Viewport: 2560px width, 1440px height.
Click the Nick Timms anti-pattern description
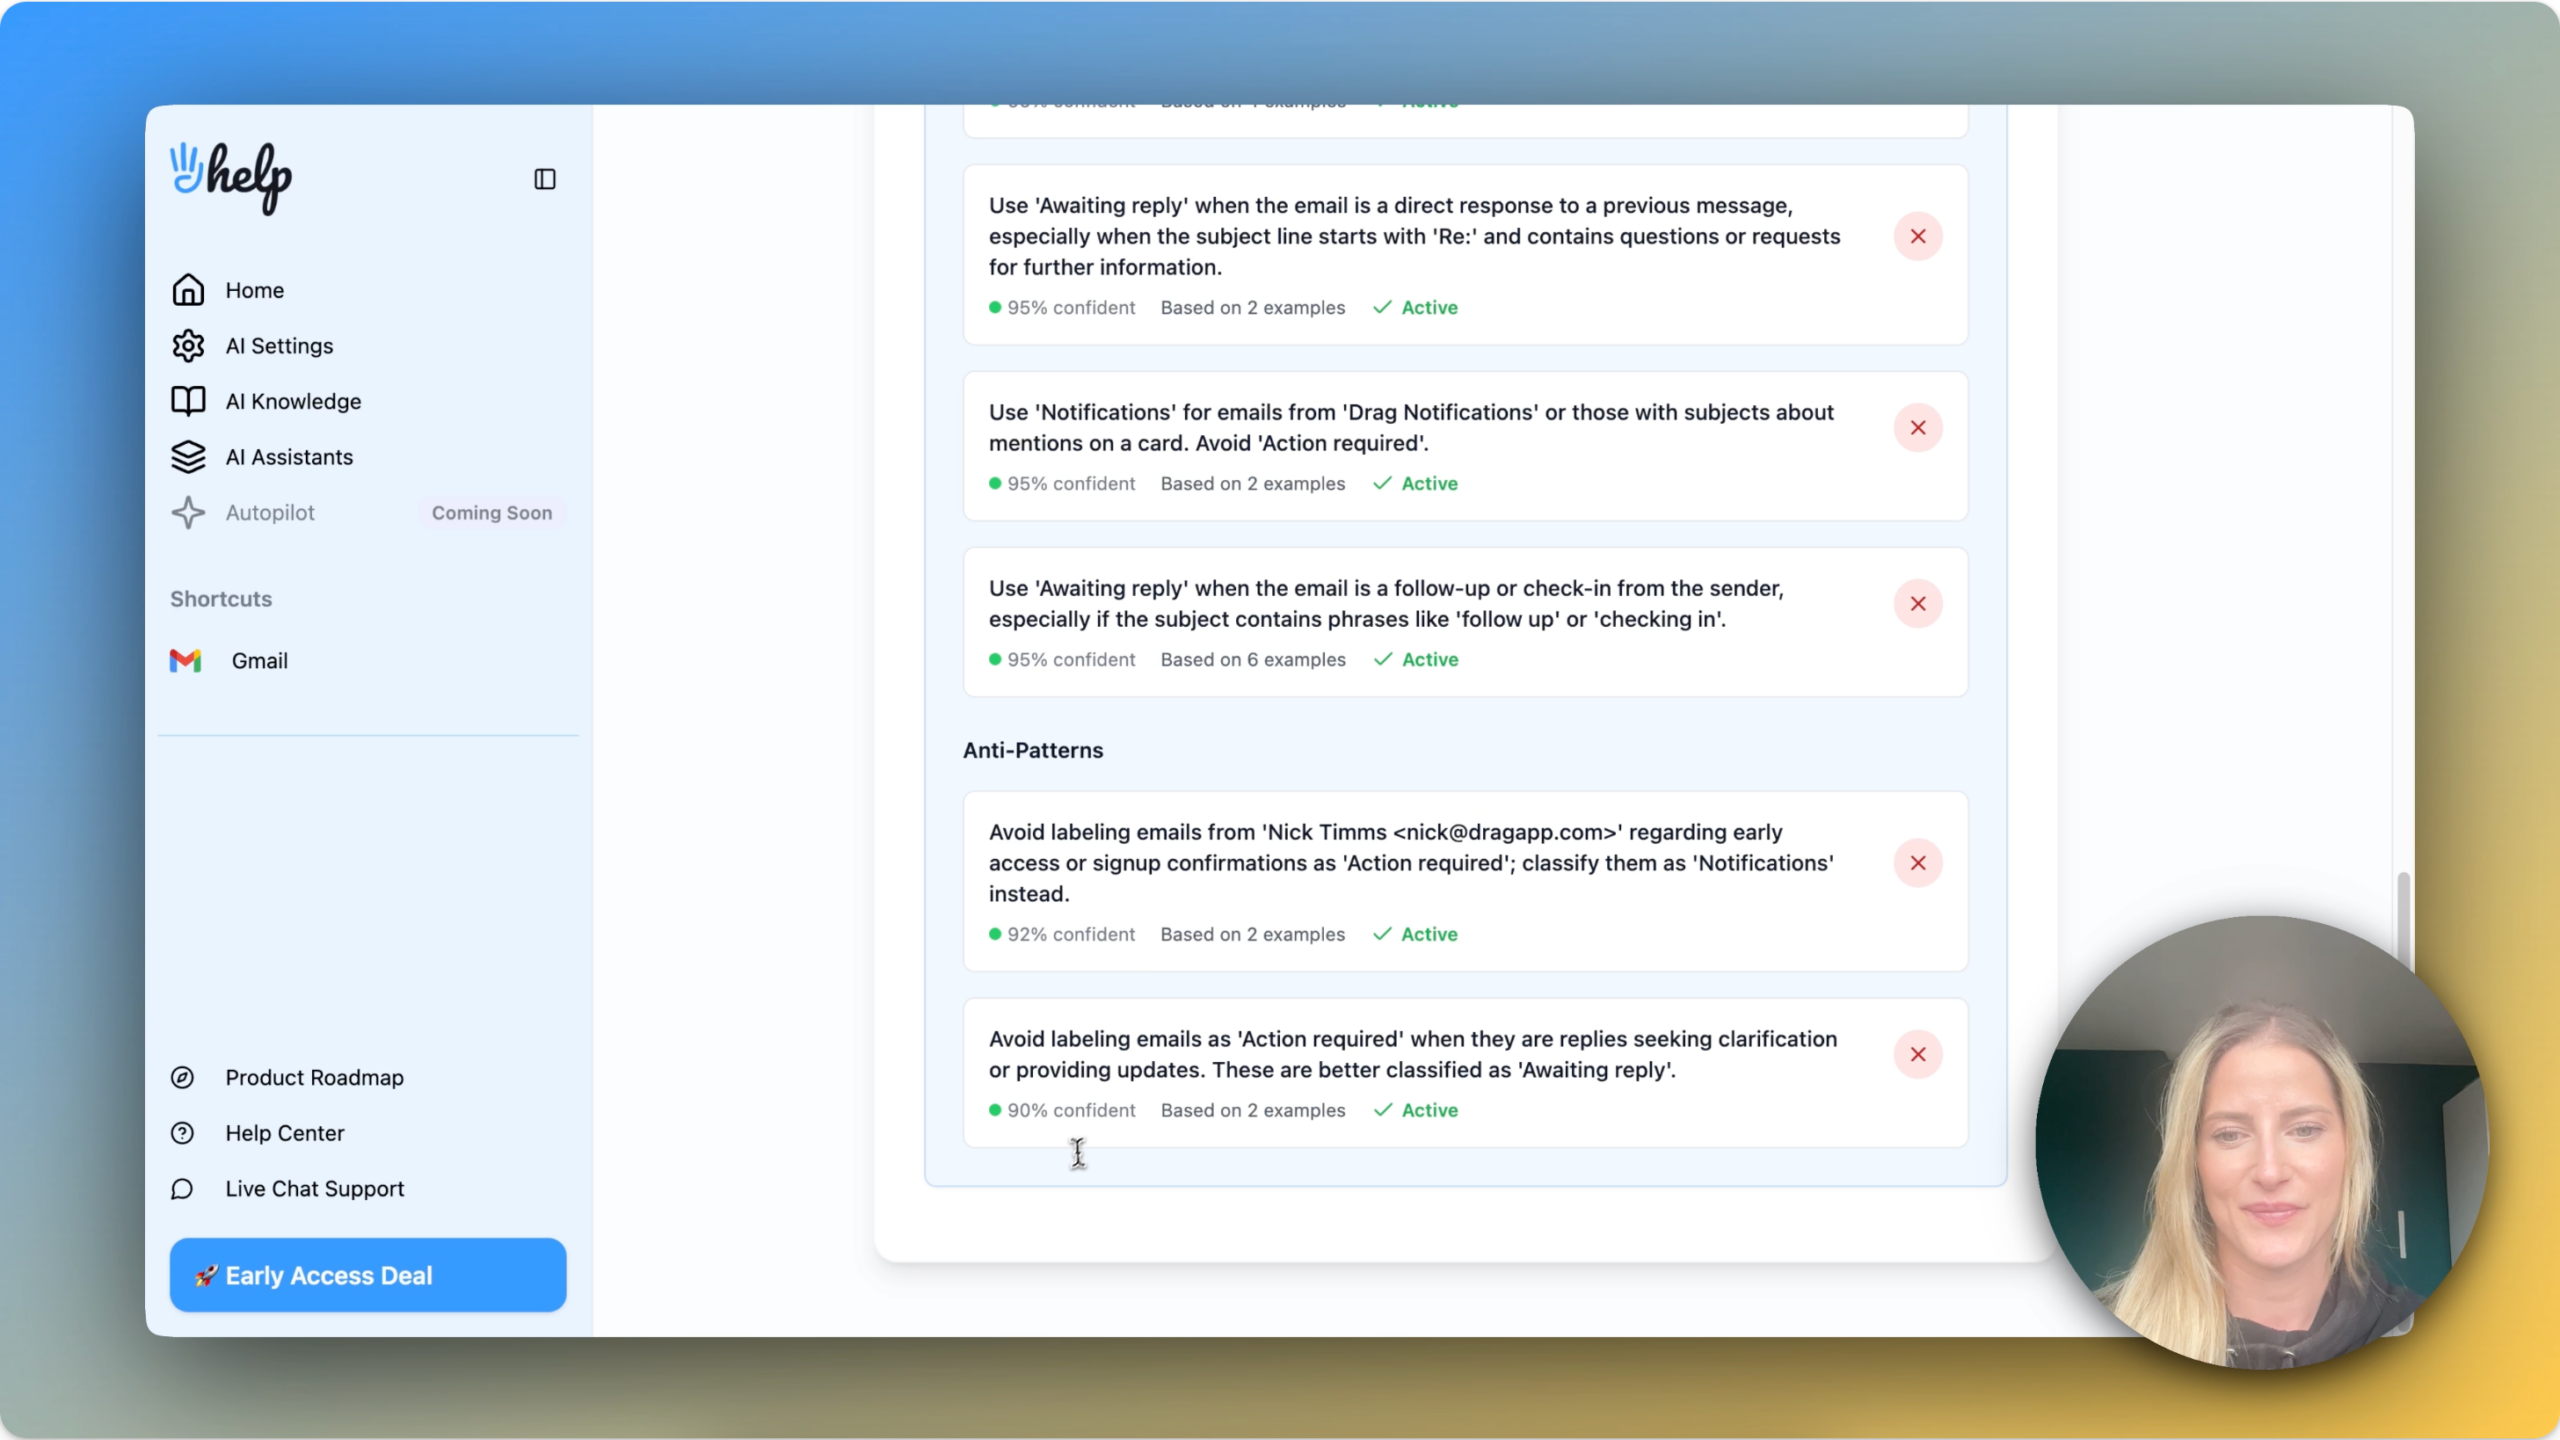pyautogui.click(x=1411, y=863)
